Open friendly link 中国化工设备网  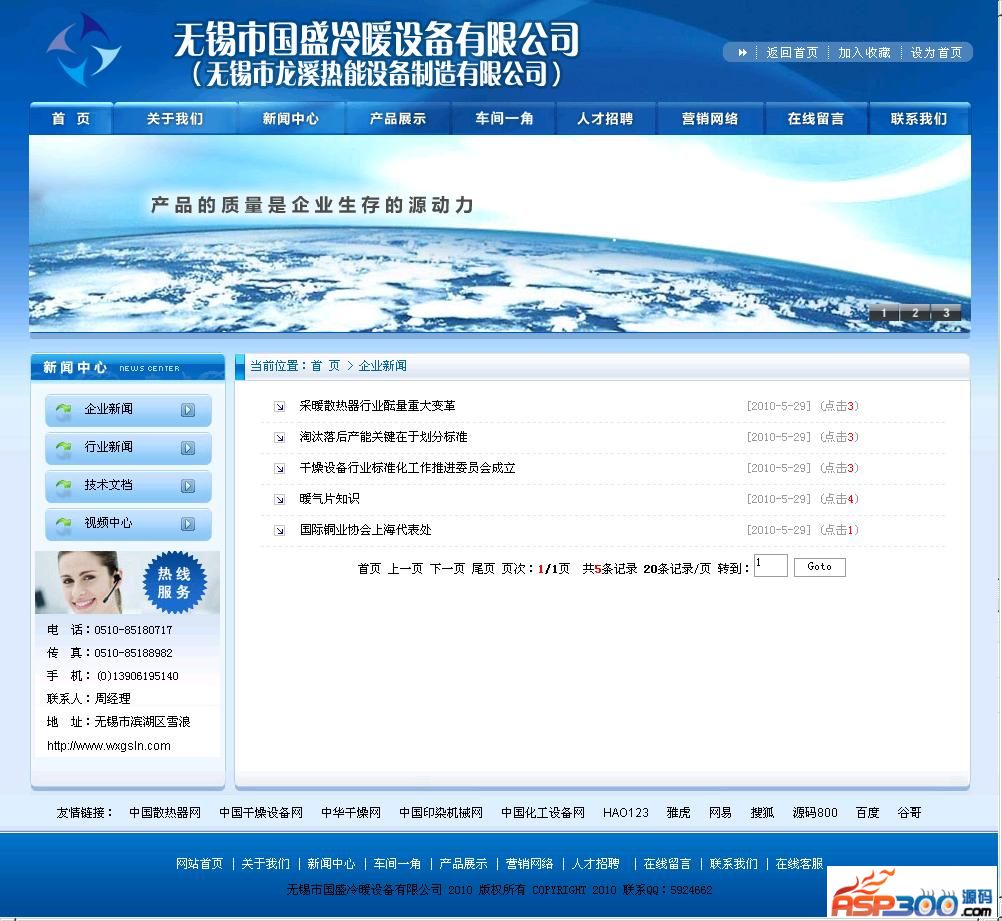(x=543, y=813)
